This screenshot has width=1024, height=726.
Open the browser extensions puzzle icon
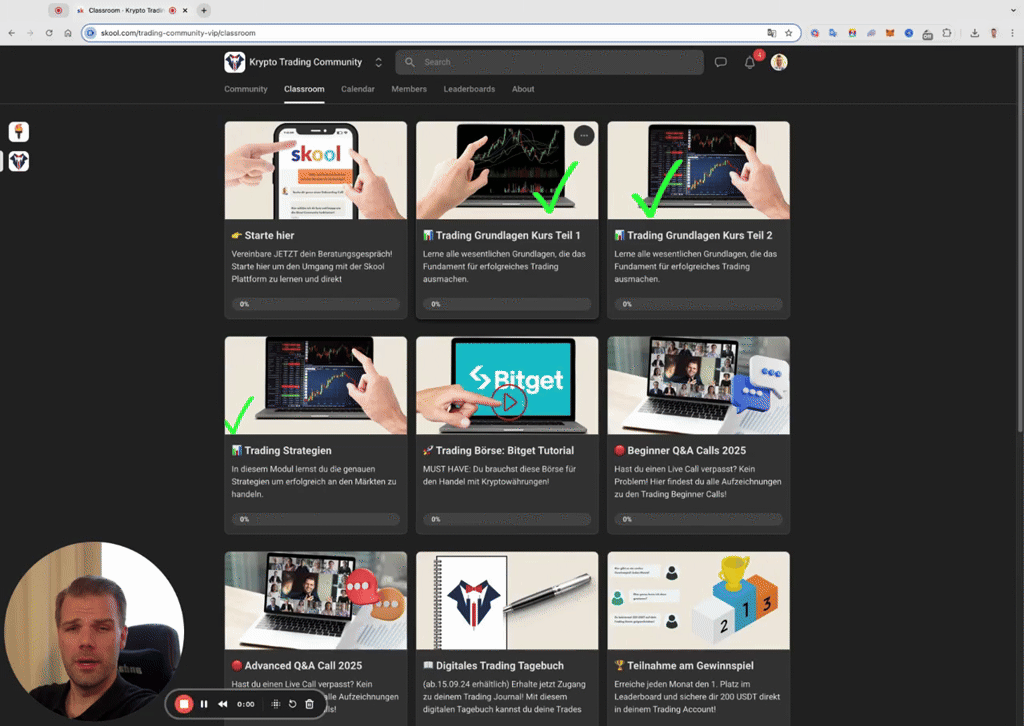(947, 33)
